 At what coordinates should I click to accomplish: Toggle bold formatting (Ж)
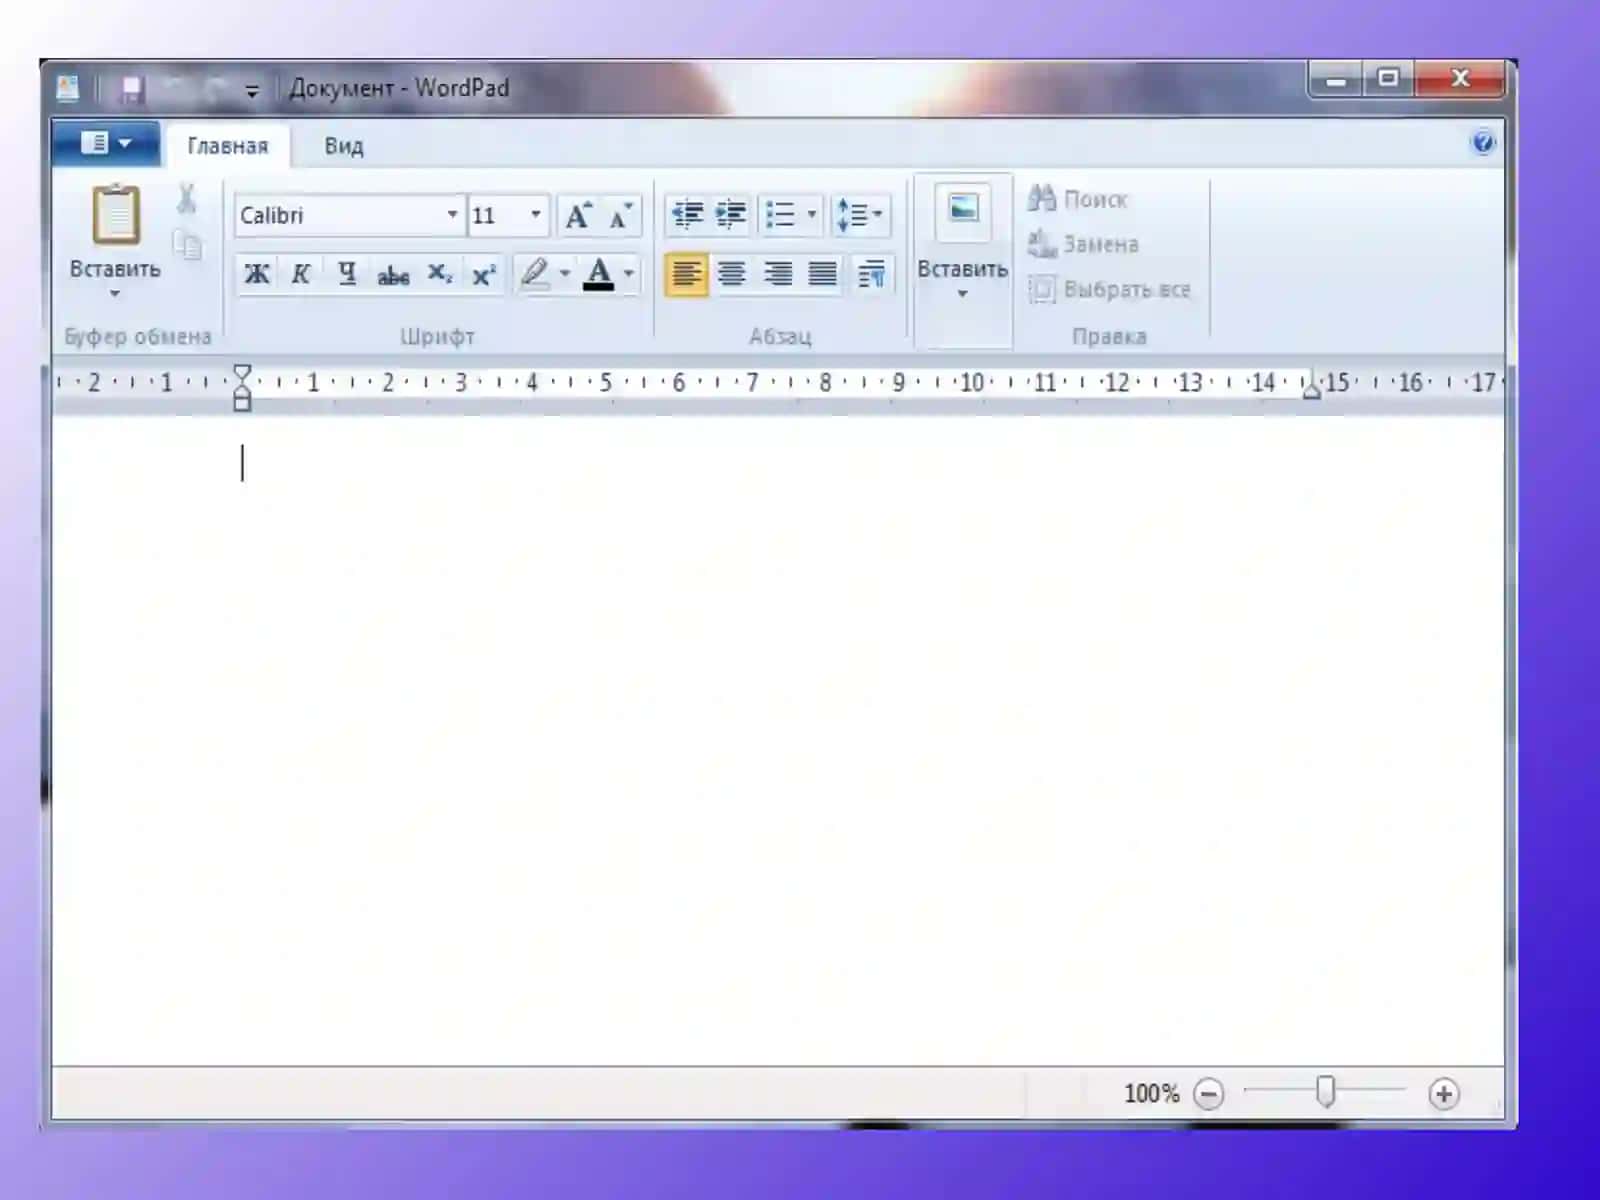tap(257, 274)
